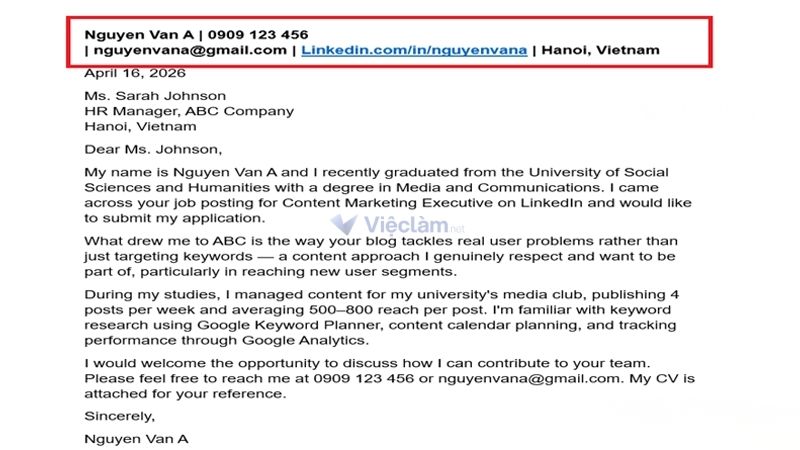Viewport: 800px width, 450px height.
Task: Click the closing word Sincerely,
Action: (x=119, y=416)
